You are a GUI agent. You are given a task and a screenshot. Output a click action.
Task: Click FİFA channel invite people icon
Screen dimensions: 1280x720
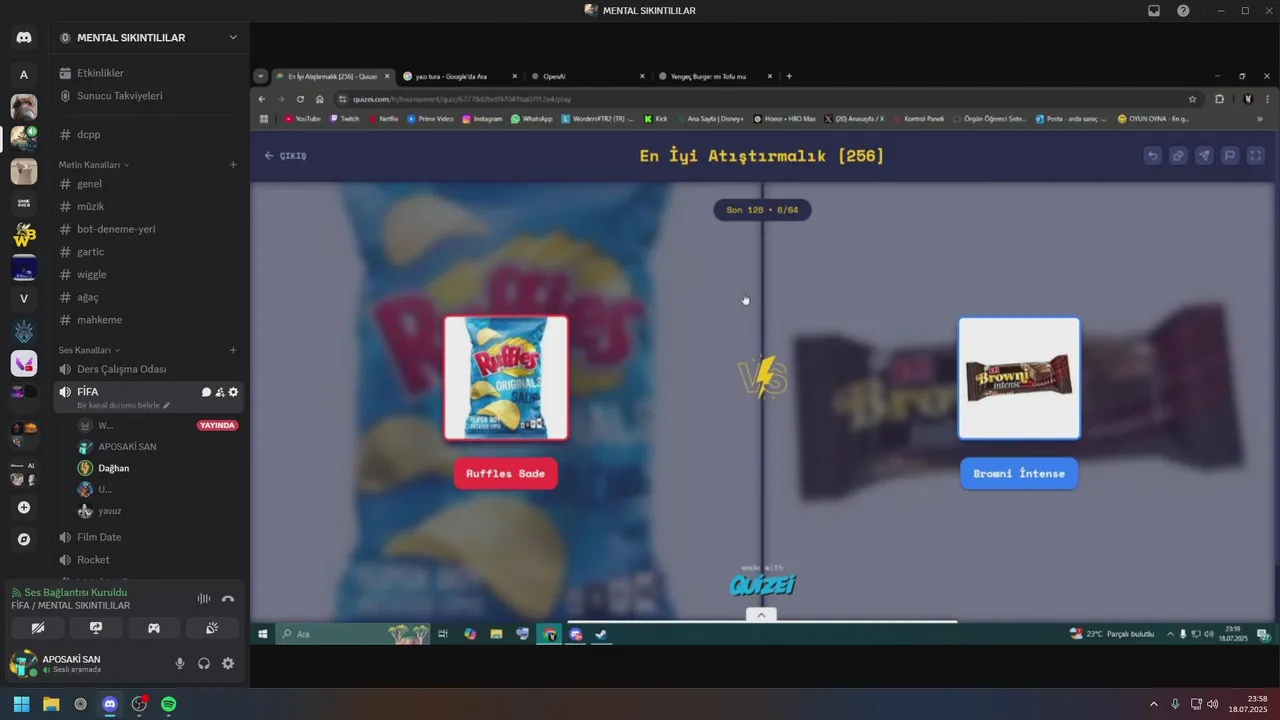pos(220,392)
